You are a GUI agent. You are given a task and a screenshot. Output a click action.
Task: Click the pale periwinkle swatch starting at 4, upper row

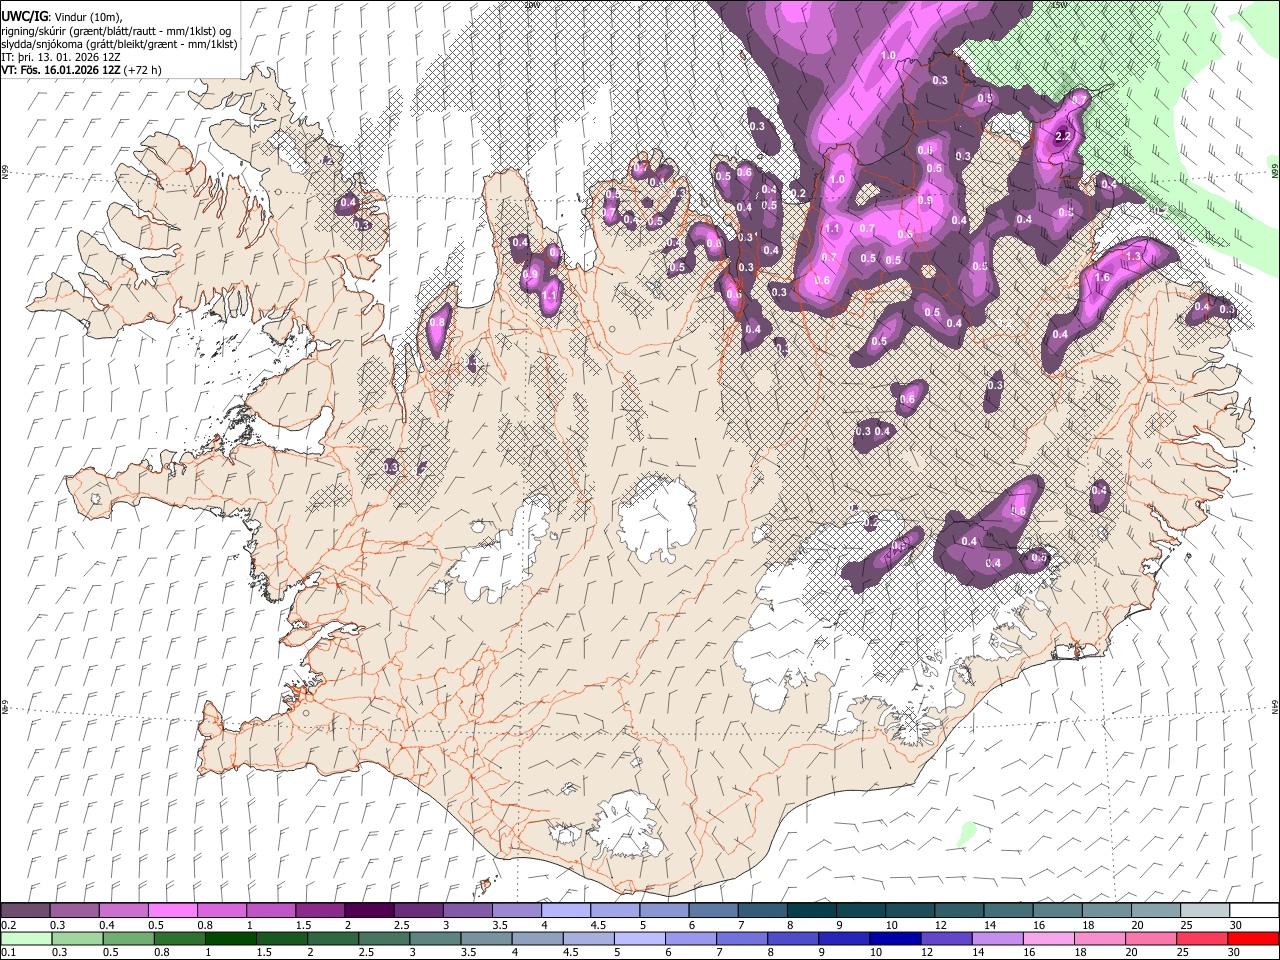(566, 910)
